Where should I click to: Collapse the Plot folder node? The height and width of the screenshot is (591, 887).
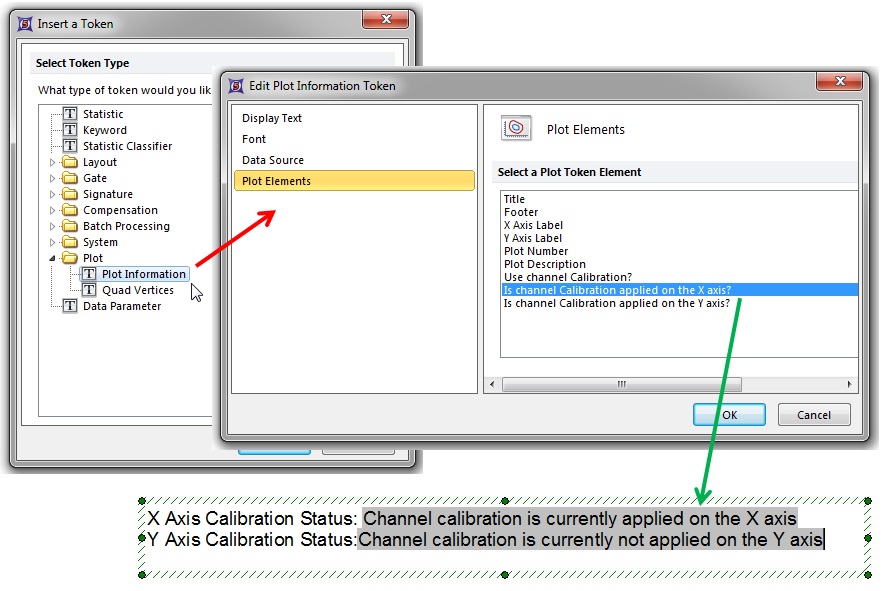pos(53,258)
